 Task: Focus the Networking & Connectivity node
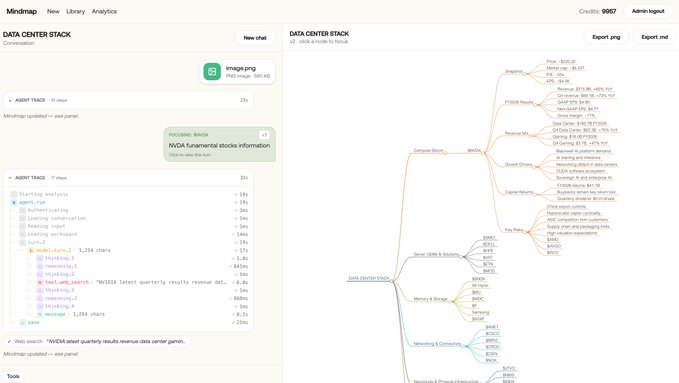(x=437, y=344)
